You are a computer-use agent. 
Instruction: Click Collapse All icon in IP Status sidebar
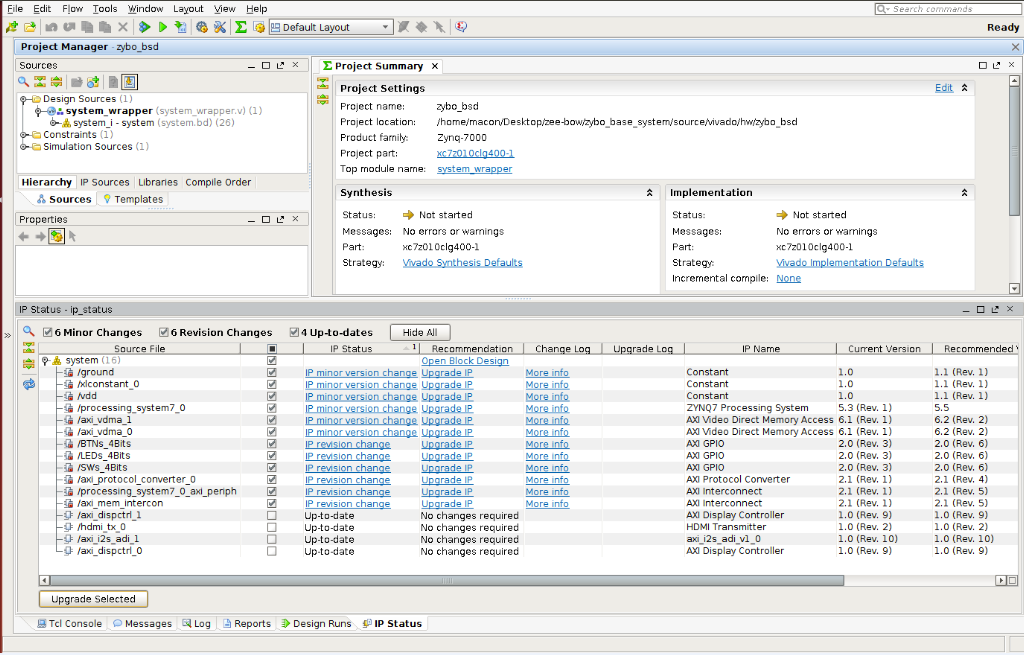pyautogui.click(x=29, y=347)
